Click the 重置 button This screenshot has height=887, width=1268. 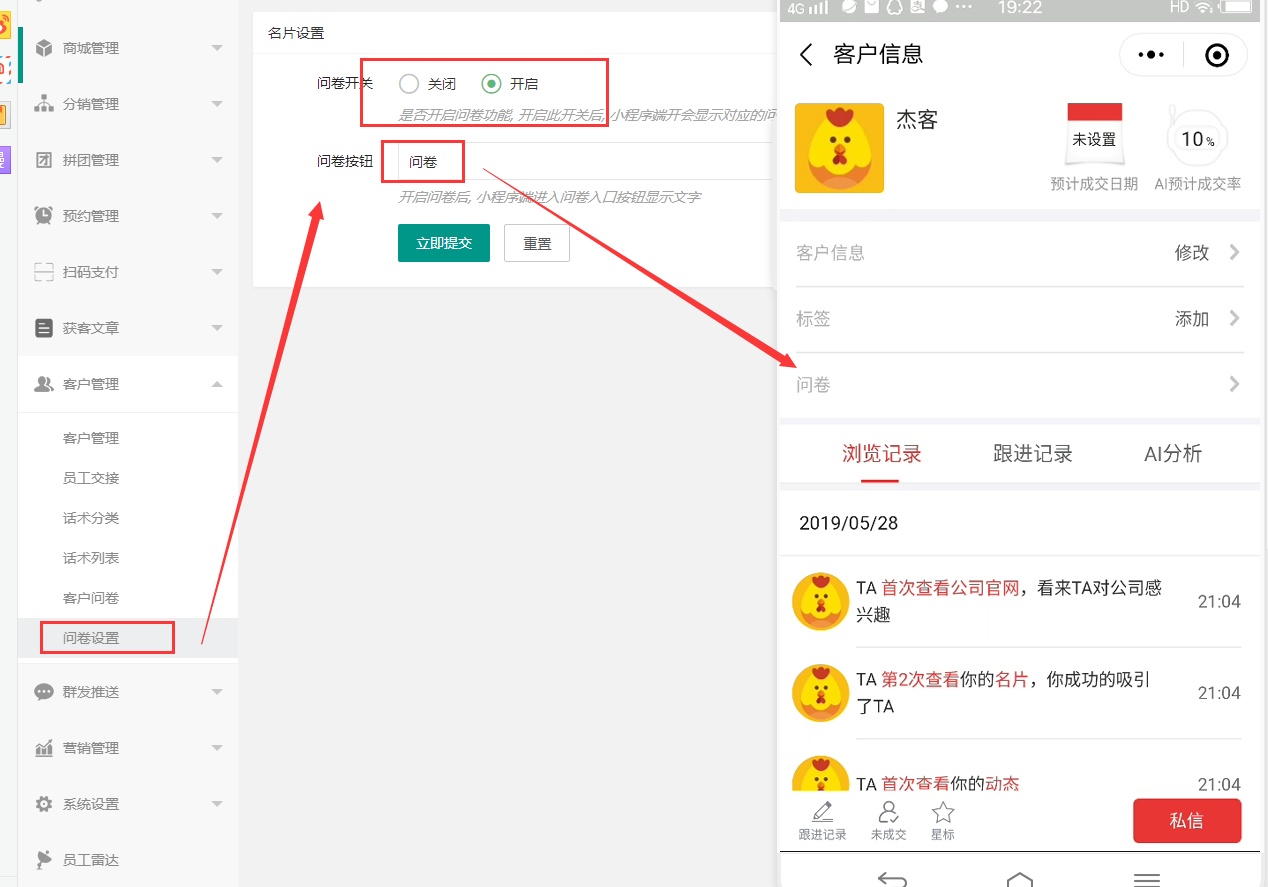click(x=537, y=243)
